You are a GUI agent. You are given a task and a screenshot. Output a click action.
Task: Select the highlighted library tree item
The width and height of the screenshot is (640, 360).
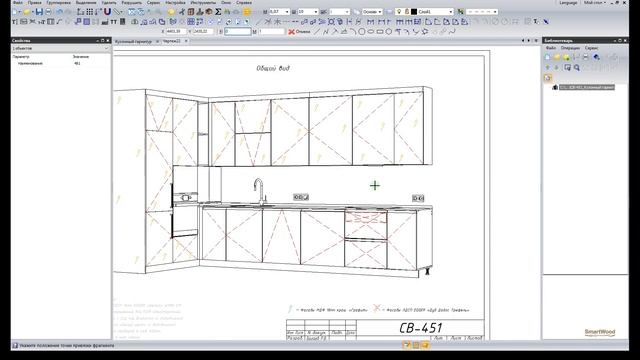pos(587,87)
